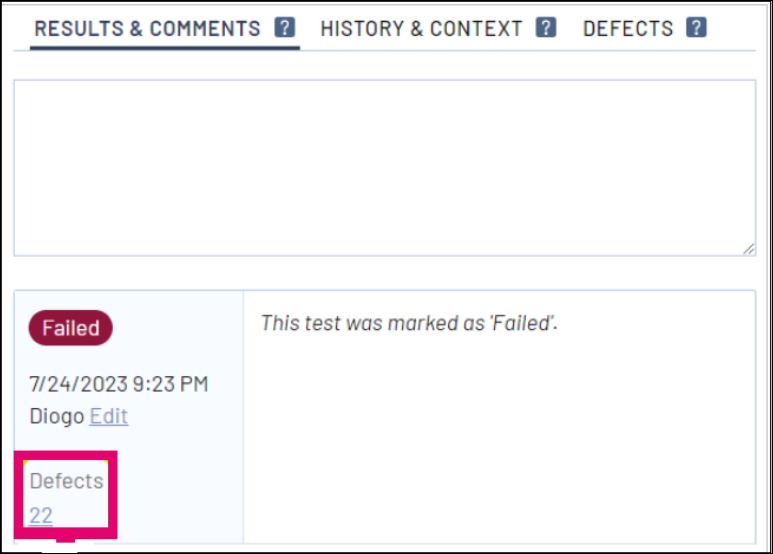Grab the comment box resize handle
The image size is (773, 554).
[749, 249]
